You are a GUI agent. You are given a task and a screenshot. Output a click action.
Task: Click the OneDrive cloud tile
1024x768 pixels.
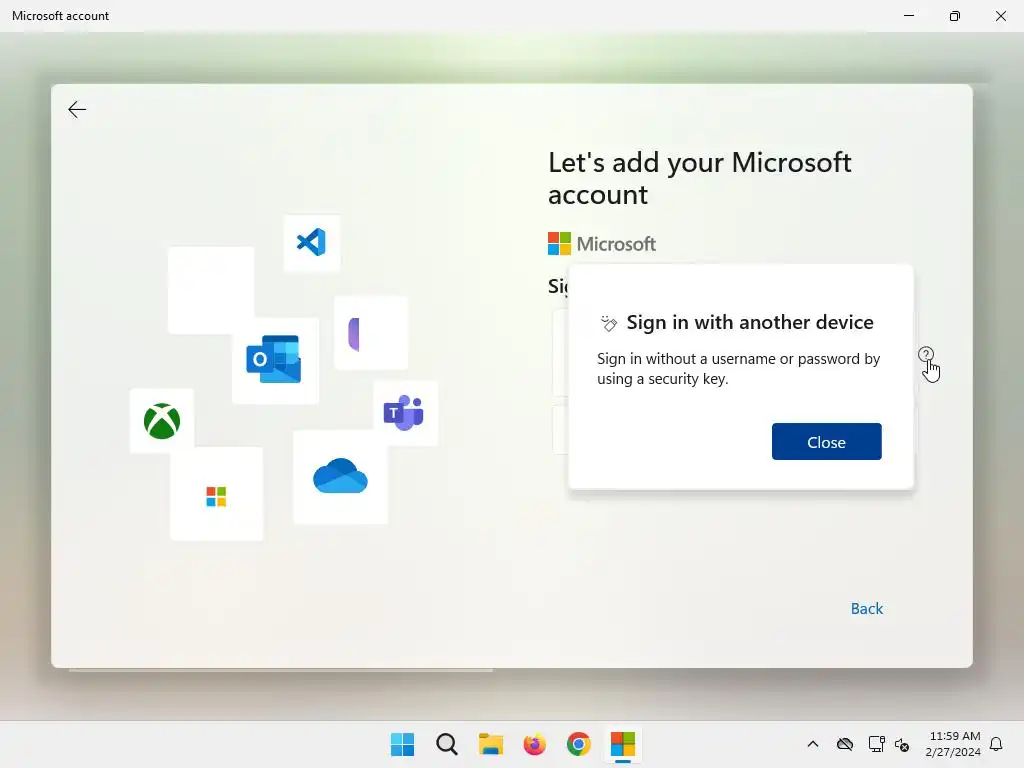pos(340,476)
